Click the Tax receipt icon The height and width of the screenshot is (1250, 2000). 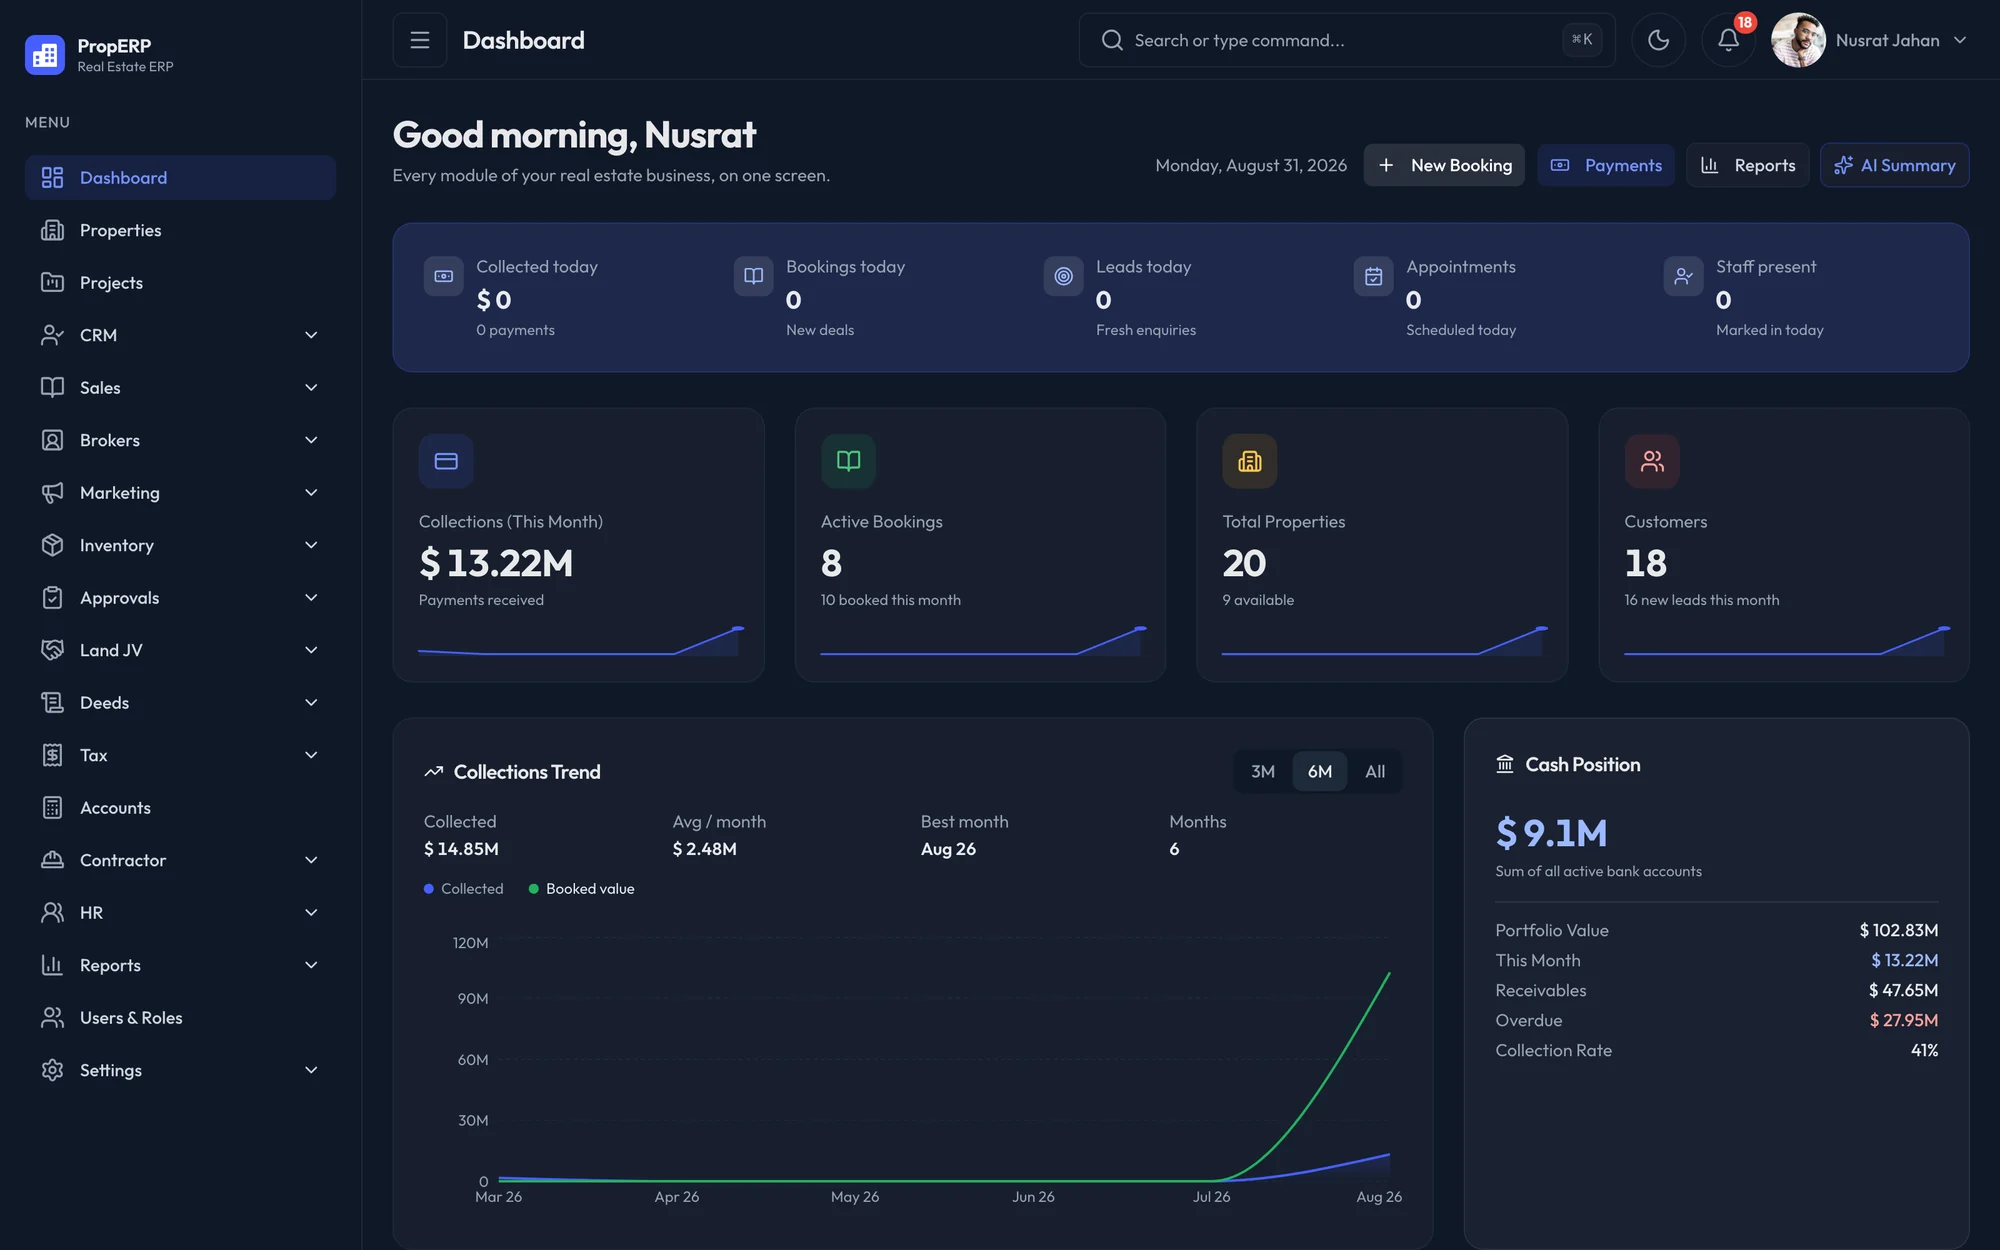pos(52,755)
